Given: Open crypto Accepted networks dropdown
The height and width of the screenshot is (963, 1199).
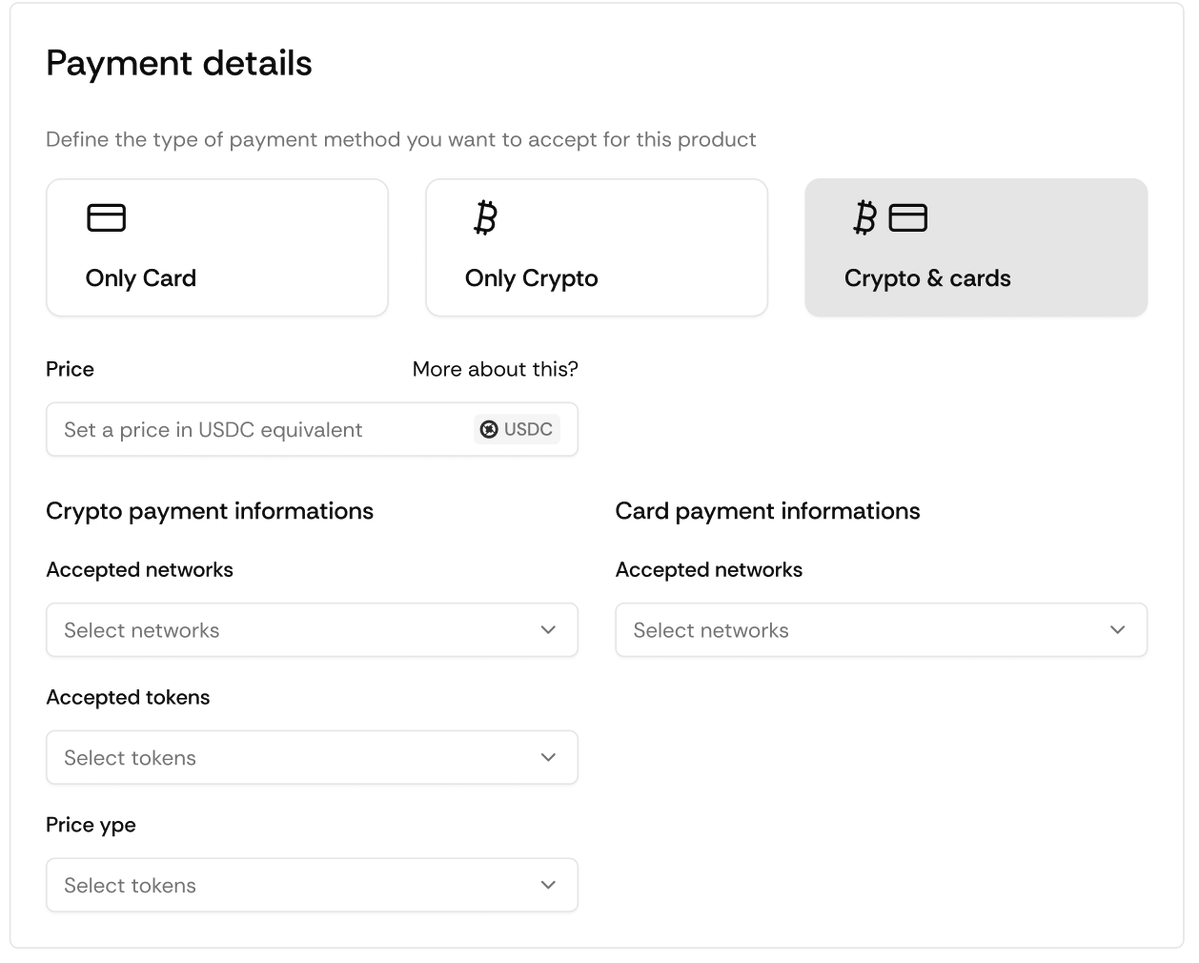Looking at the screenshot, I should pos(312,630).
